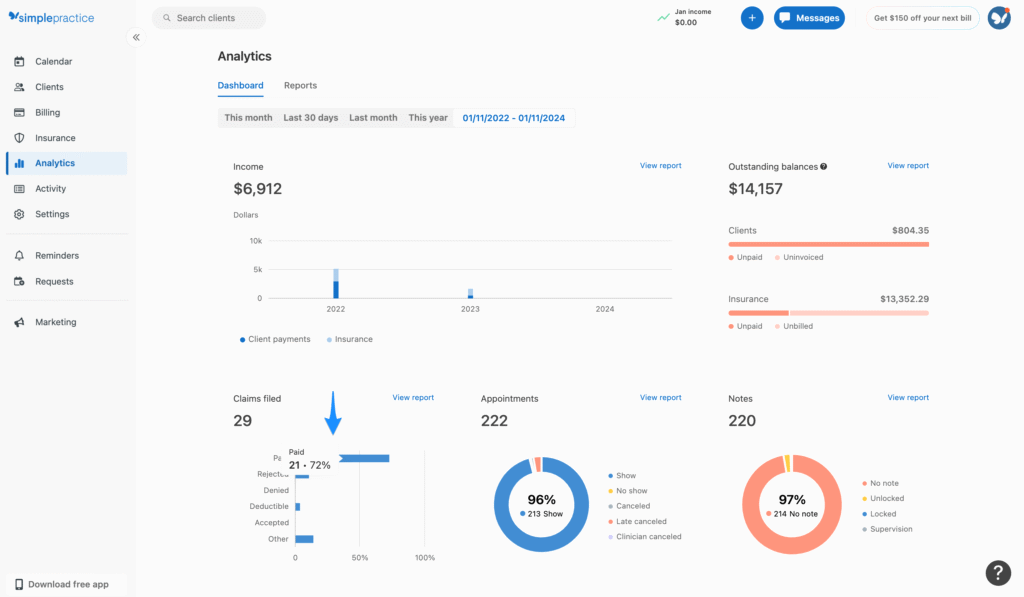This screenshot has width=1024, height=597.
Task: Select the Dashboard tab
Action: pyautogui.click(x=240, y=85)
